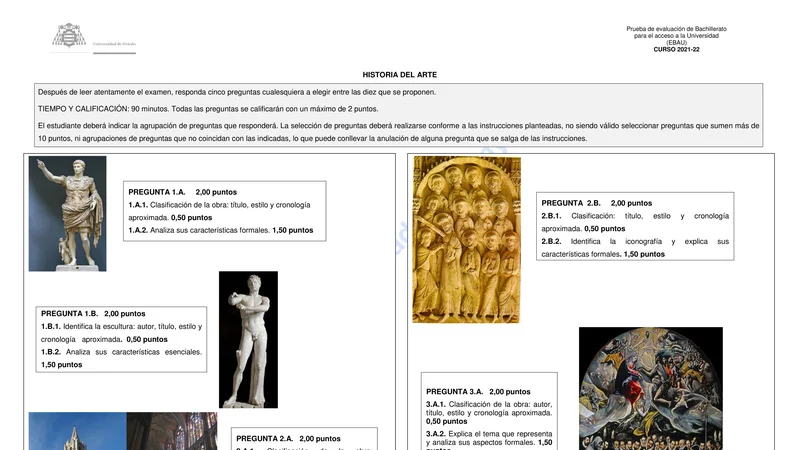Click the cathedral interior stained-glass photo

[x=171, y=431]
